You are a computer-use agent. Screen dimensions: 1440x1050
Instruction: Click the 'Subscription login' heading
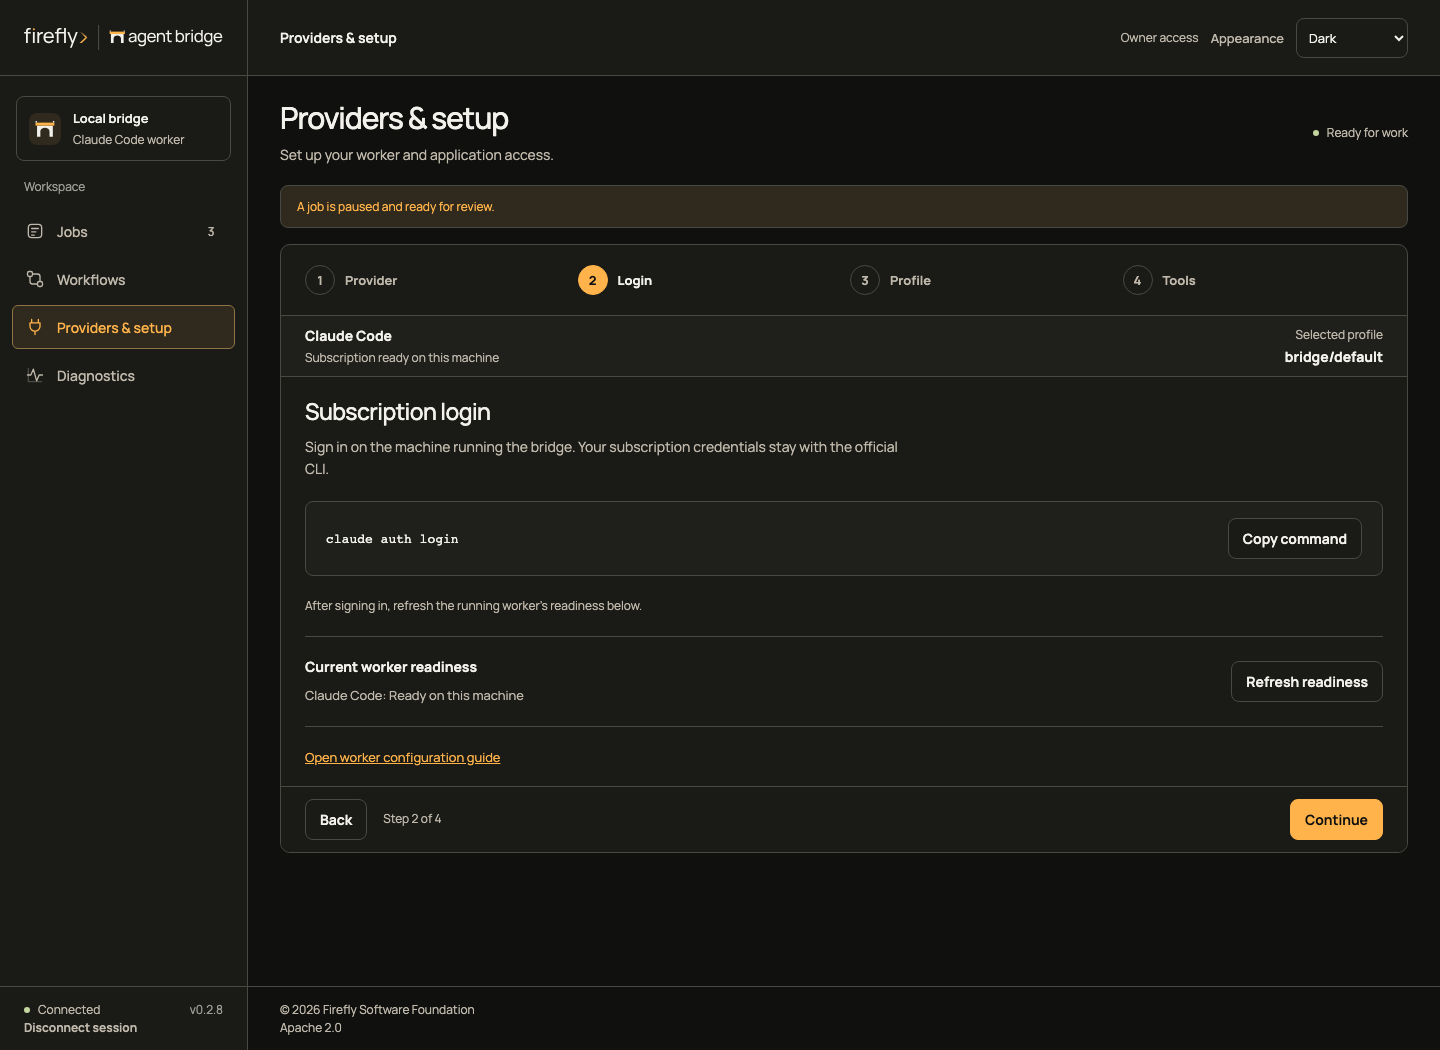tap(397, 412)
